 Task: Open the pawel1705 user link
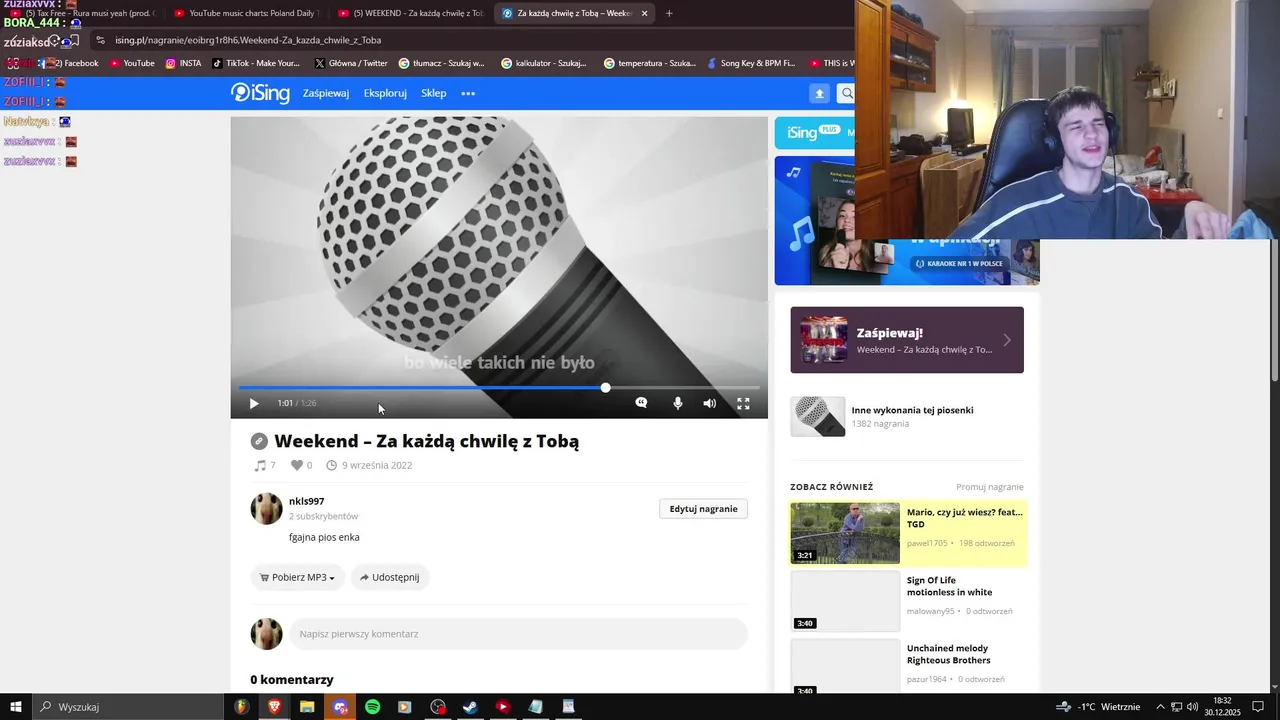point(927,543)
